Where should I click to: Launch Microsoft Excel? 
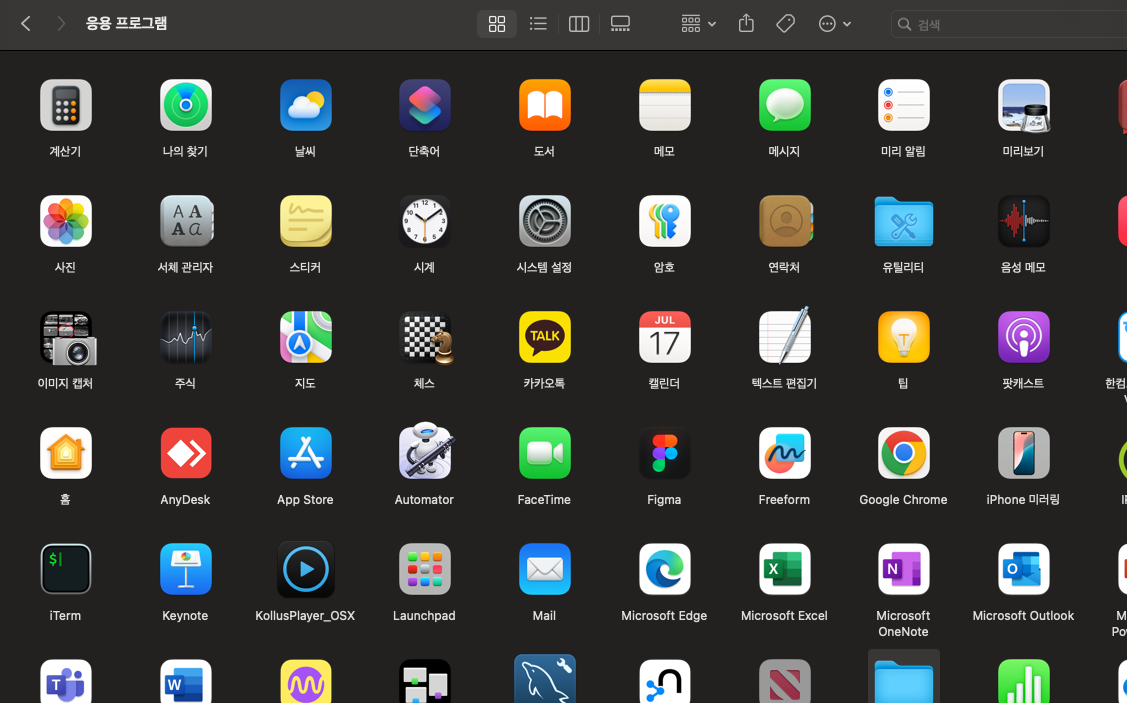(785, 569)
